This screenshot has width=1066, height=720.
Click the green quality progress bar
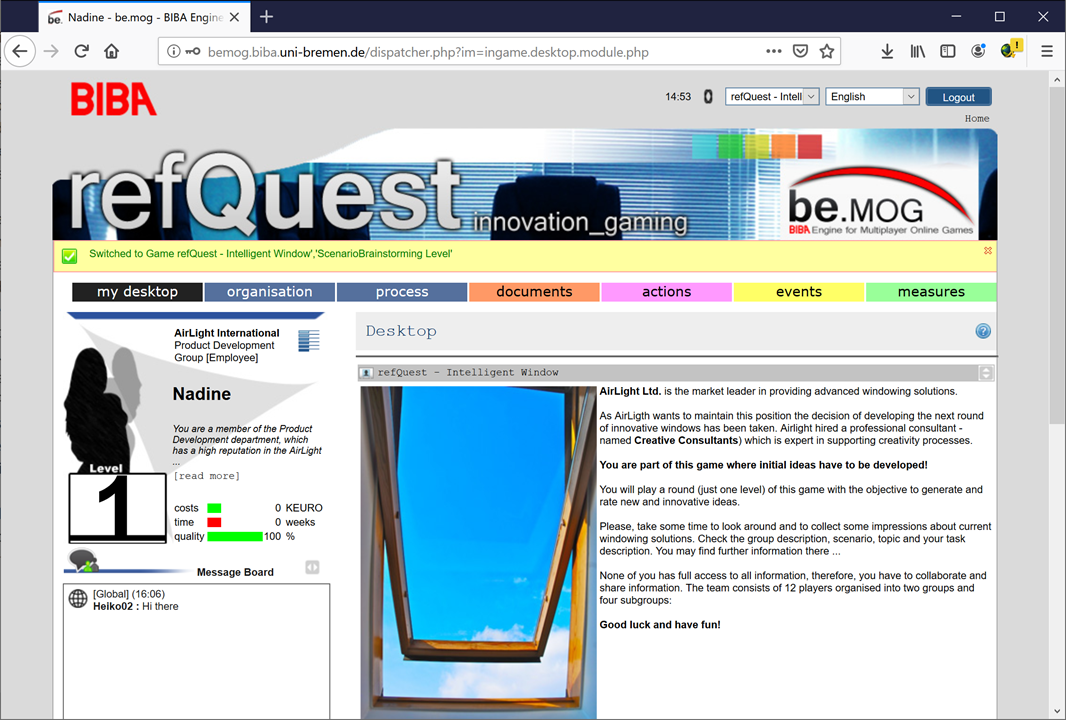[x=235, y=536]
